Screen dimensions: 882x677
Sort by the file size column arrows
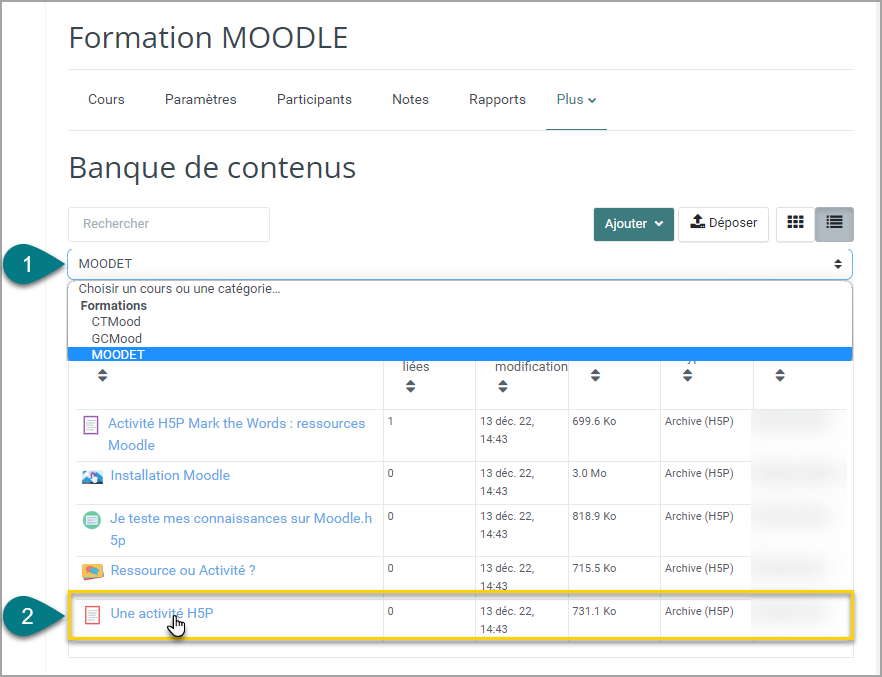(595, 375)
